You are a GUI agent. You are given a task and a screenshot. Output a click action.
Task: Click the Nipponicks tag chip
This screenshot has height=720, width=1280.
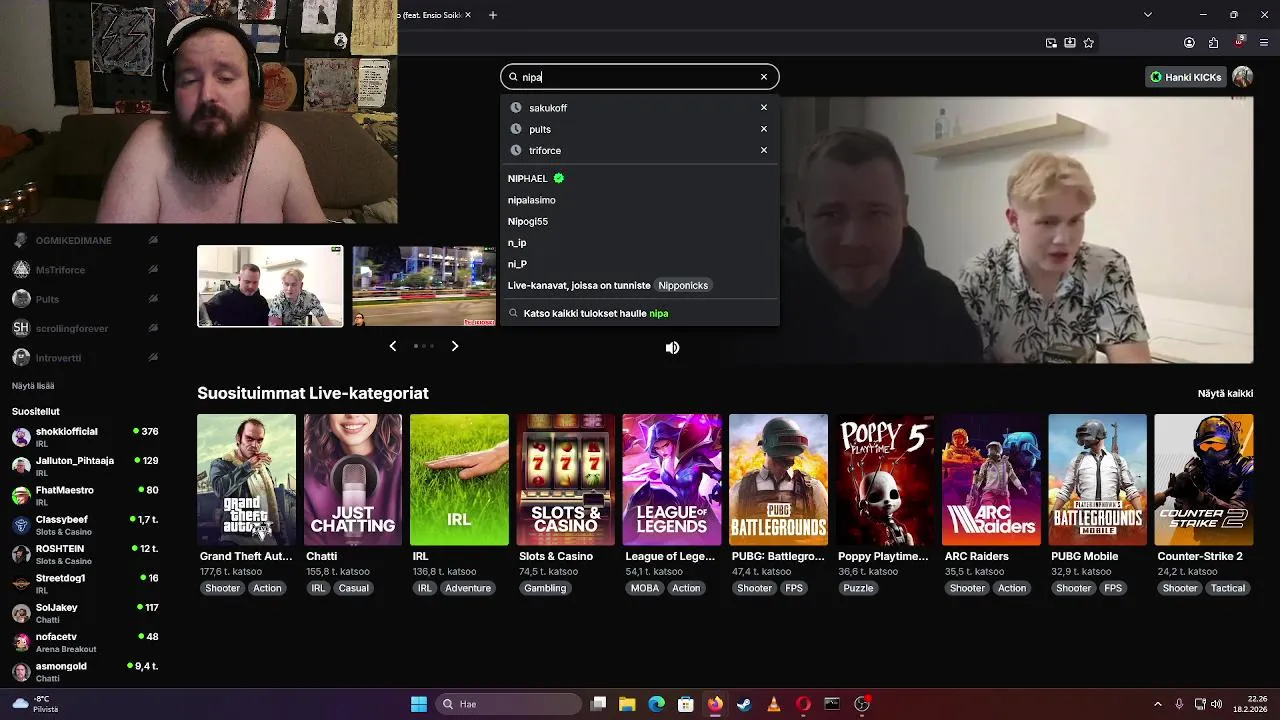pos(683,285)
